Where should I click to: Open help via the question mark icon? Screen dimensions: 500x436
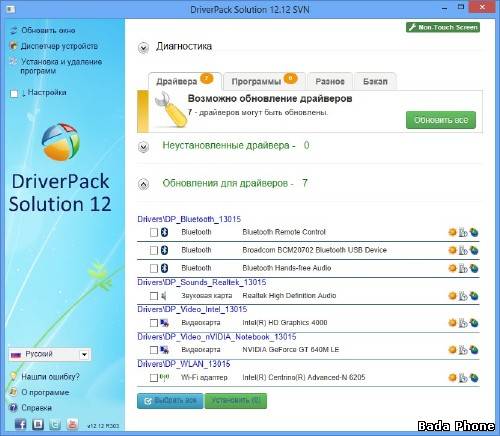[x=13, y=408]
